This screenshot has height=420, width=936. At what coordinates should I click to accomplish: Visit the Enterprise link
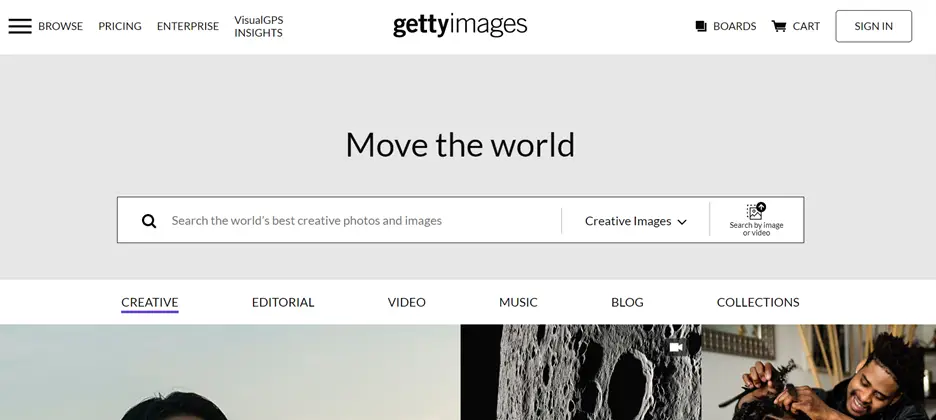click(188, 26)
